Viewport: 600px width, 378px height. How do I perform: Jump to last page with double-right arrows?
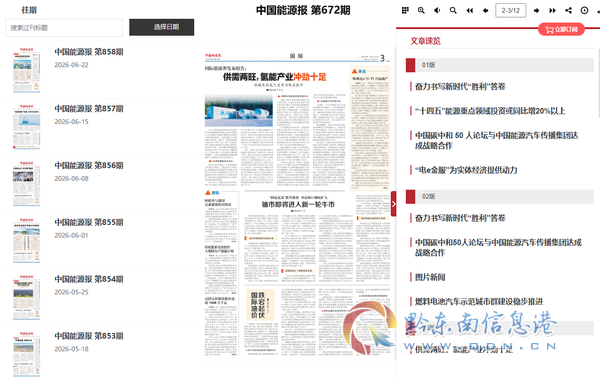click(x=552, y=10)
